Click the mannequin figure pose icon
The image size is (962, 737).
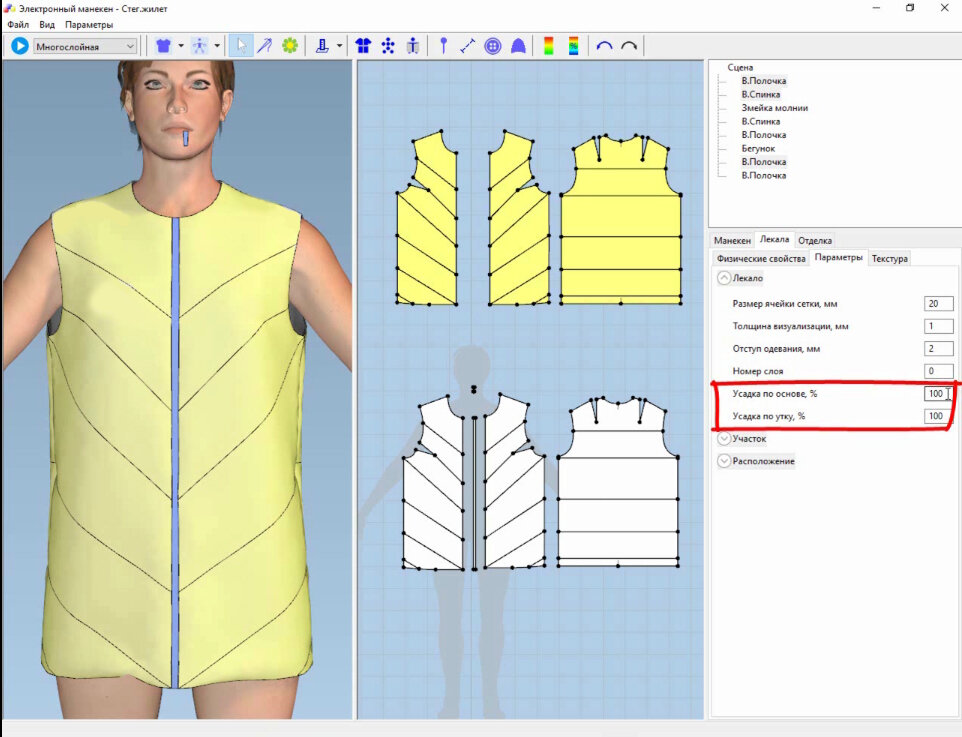(x=199, y=46)
